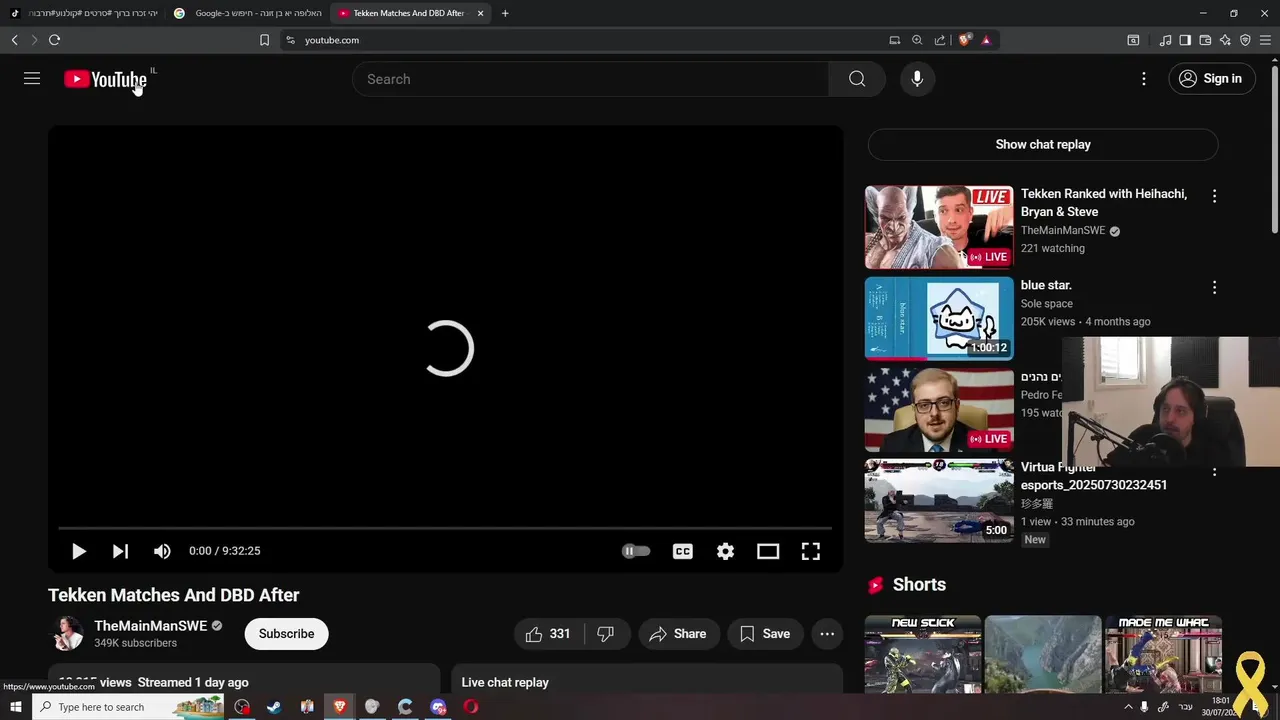Open browser main hamburger menu
This screenshot has width=1280, height=720.
1265,40
